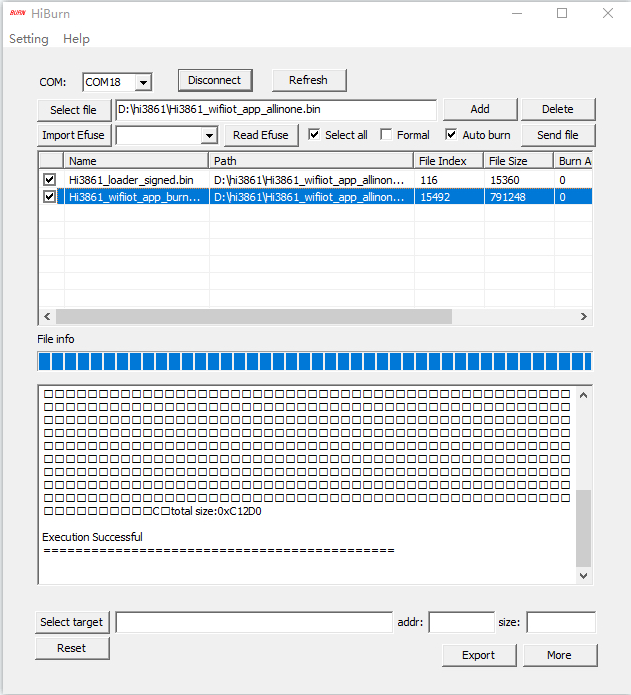The width and height of the screenshot is (631, 695).
Task: Expand the Import Efuse dropdown
Action: point(209,135)
